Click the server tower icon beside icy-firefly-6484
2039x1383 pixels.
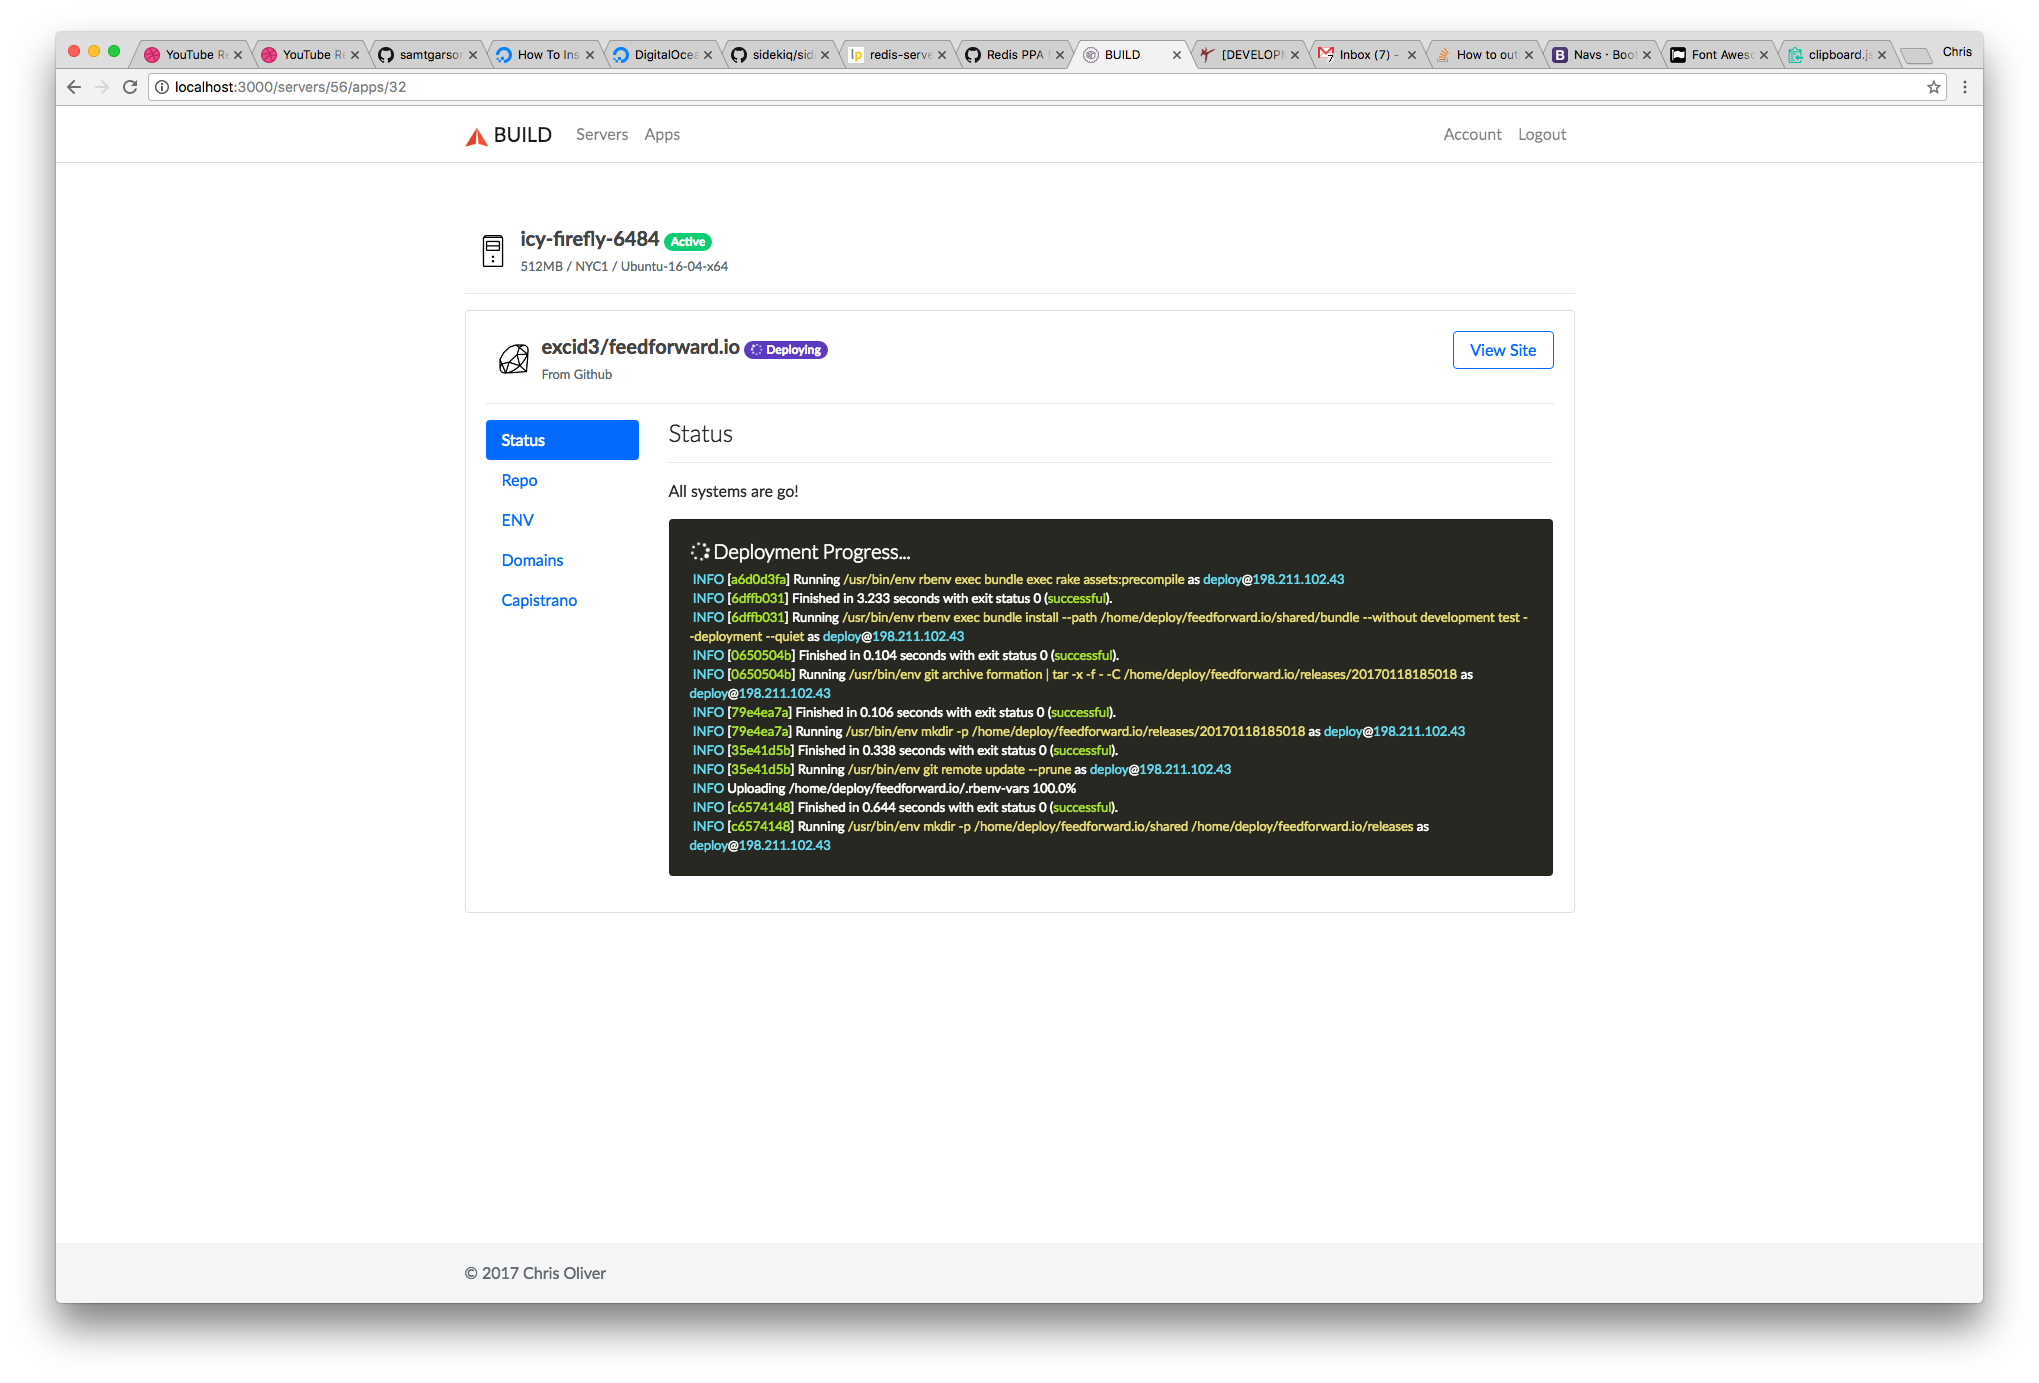(492, 251)
